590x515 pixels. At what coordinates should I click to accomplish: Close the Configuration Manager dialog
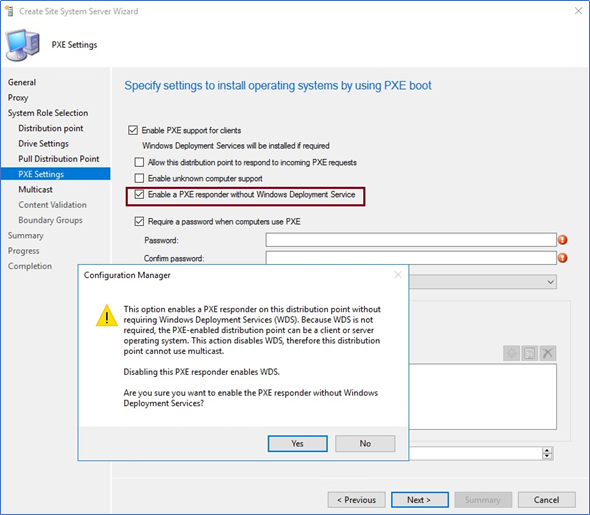click(x=398, y=275)
